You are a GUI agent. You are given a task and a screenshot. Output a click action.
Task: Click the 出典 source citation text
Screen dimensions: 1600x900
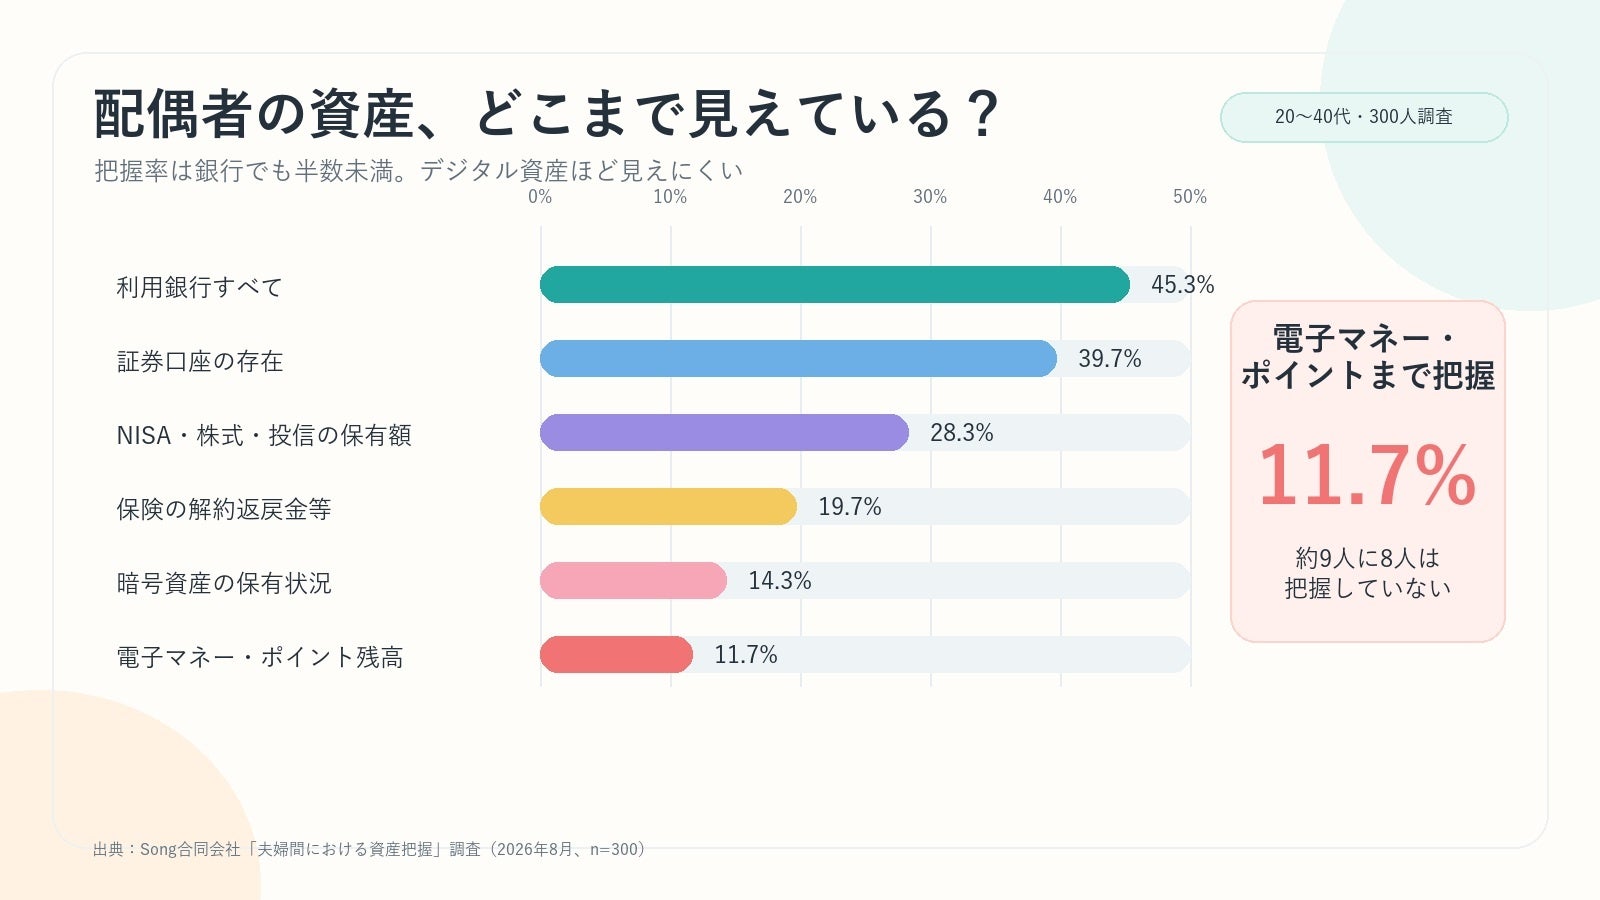[x=369, y=849]
